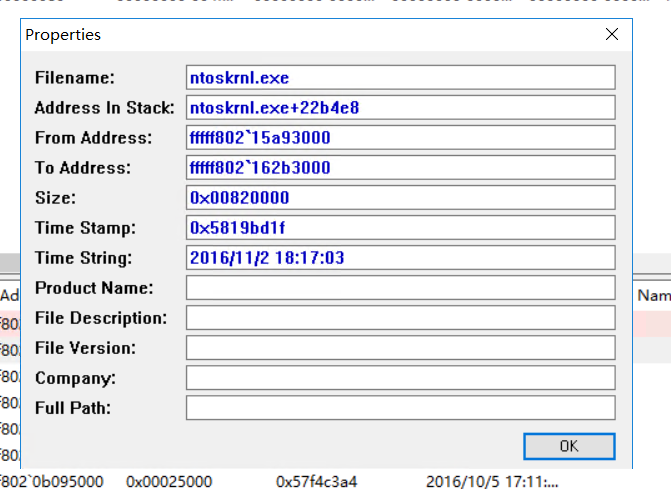Viewport: 671px width, 489px height.
Task: Click the empty File Description field
Action: pos(401,317)
